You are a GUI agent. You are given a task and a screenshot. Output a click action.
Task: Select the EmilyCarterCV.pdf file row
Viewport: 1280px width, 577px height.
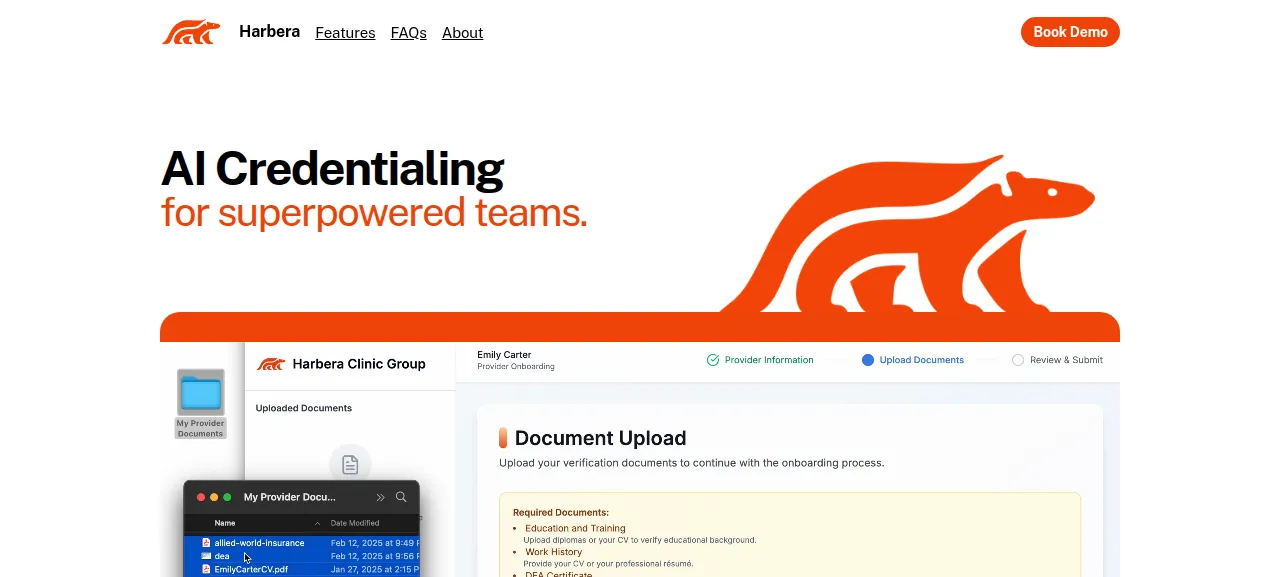coord(302,569)
